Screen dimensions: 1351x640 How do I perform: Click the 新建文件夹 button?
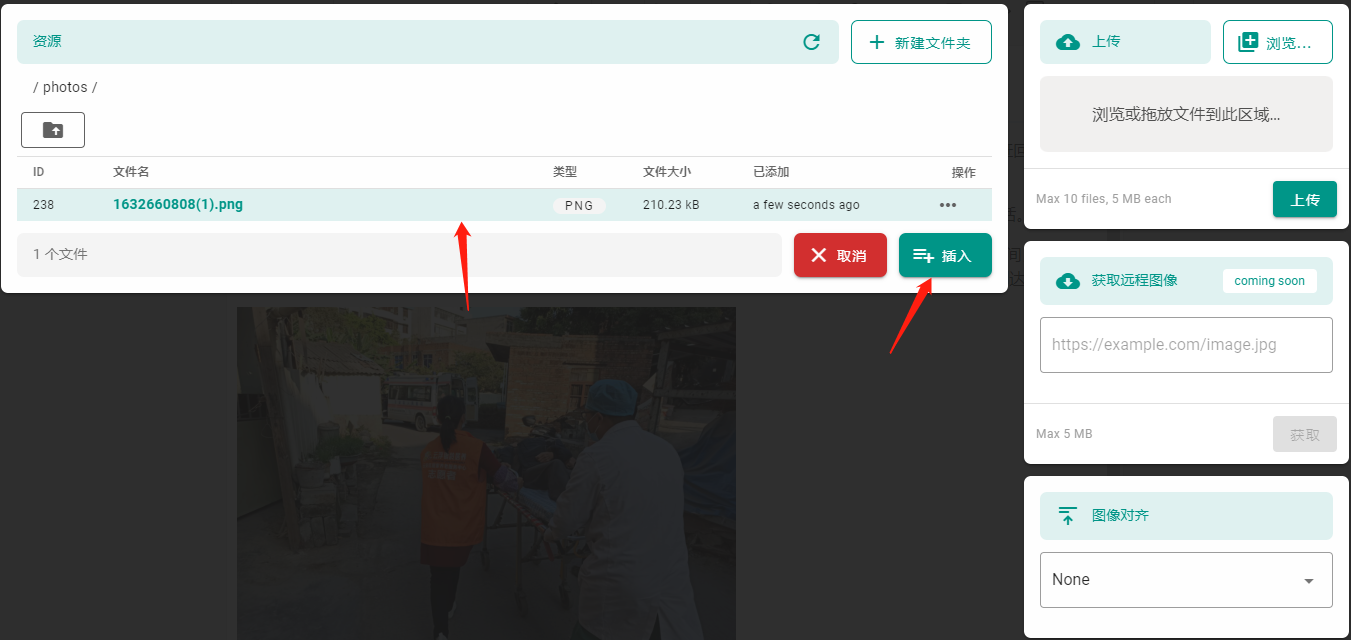point(920,42)
